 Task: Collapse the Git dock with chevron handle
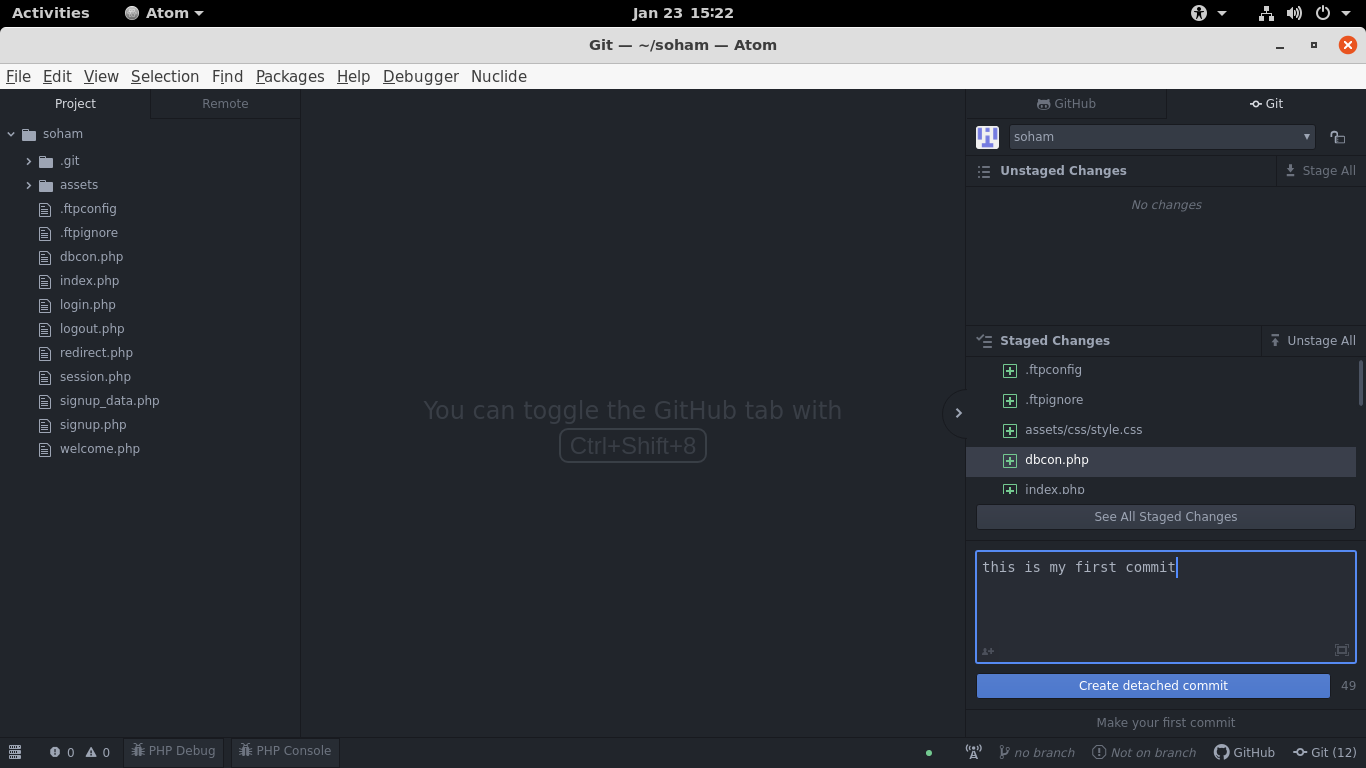(x=957, y=413)
